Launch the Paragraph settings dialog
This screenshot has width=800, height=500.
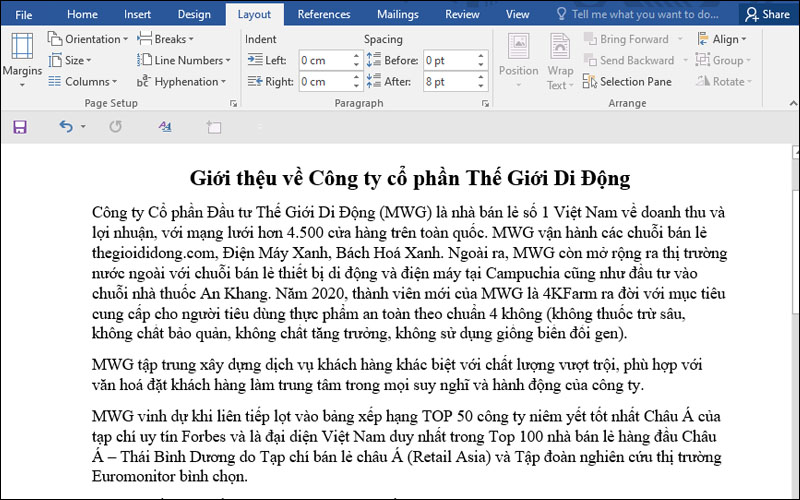485,104
